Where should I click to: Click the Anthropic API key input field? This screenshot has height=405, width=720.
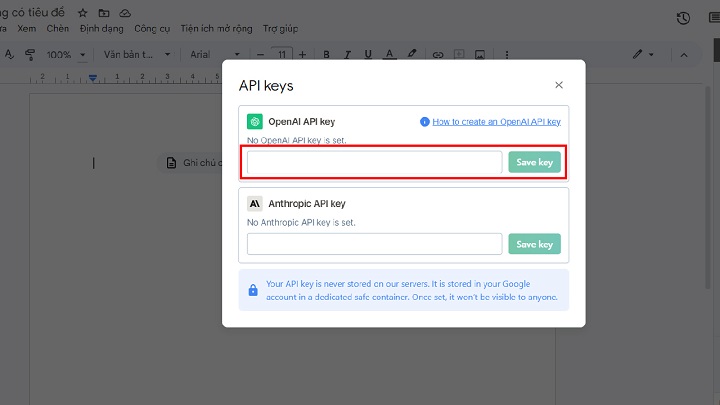point(374,244)
